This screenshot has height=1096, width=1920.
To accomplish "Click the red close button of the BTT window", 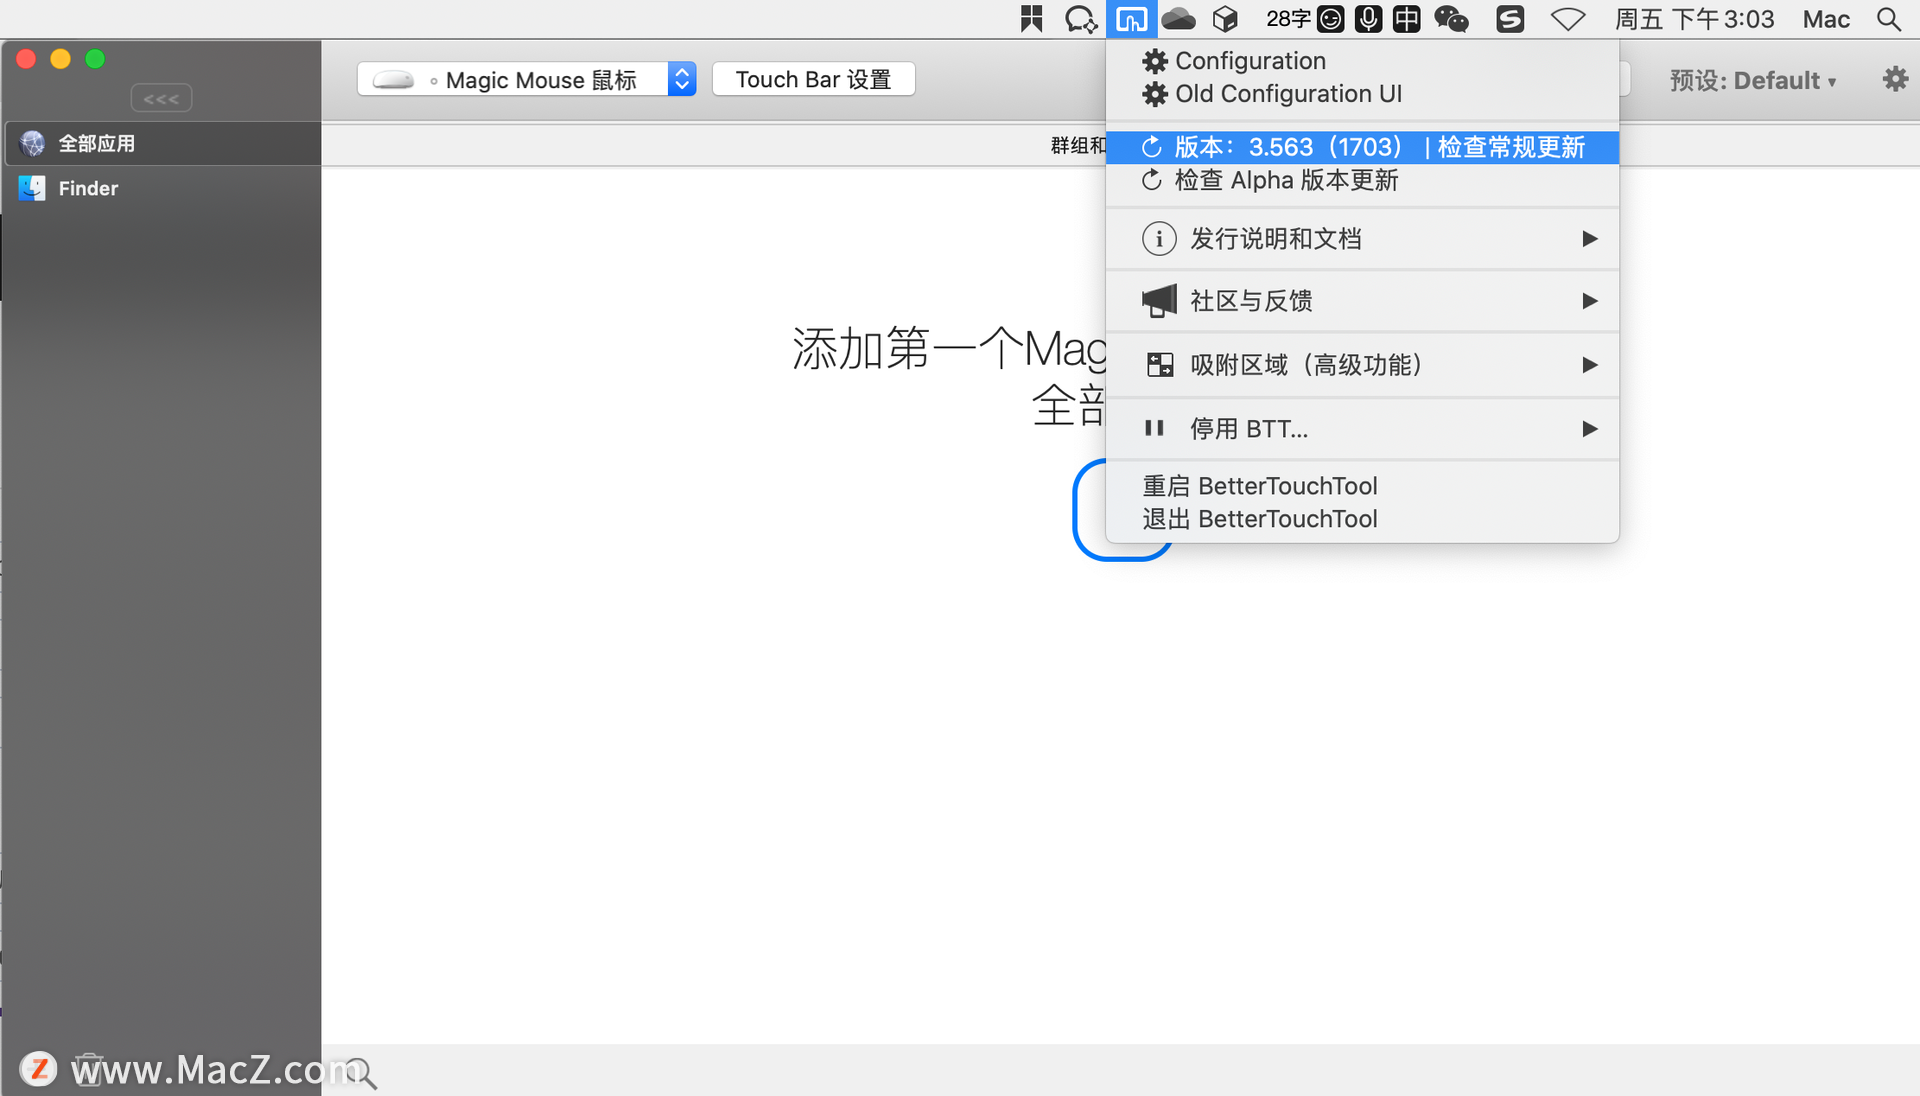I will (x=27, y=59).
